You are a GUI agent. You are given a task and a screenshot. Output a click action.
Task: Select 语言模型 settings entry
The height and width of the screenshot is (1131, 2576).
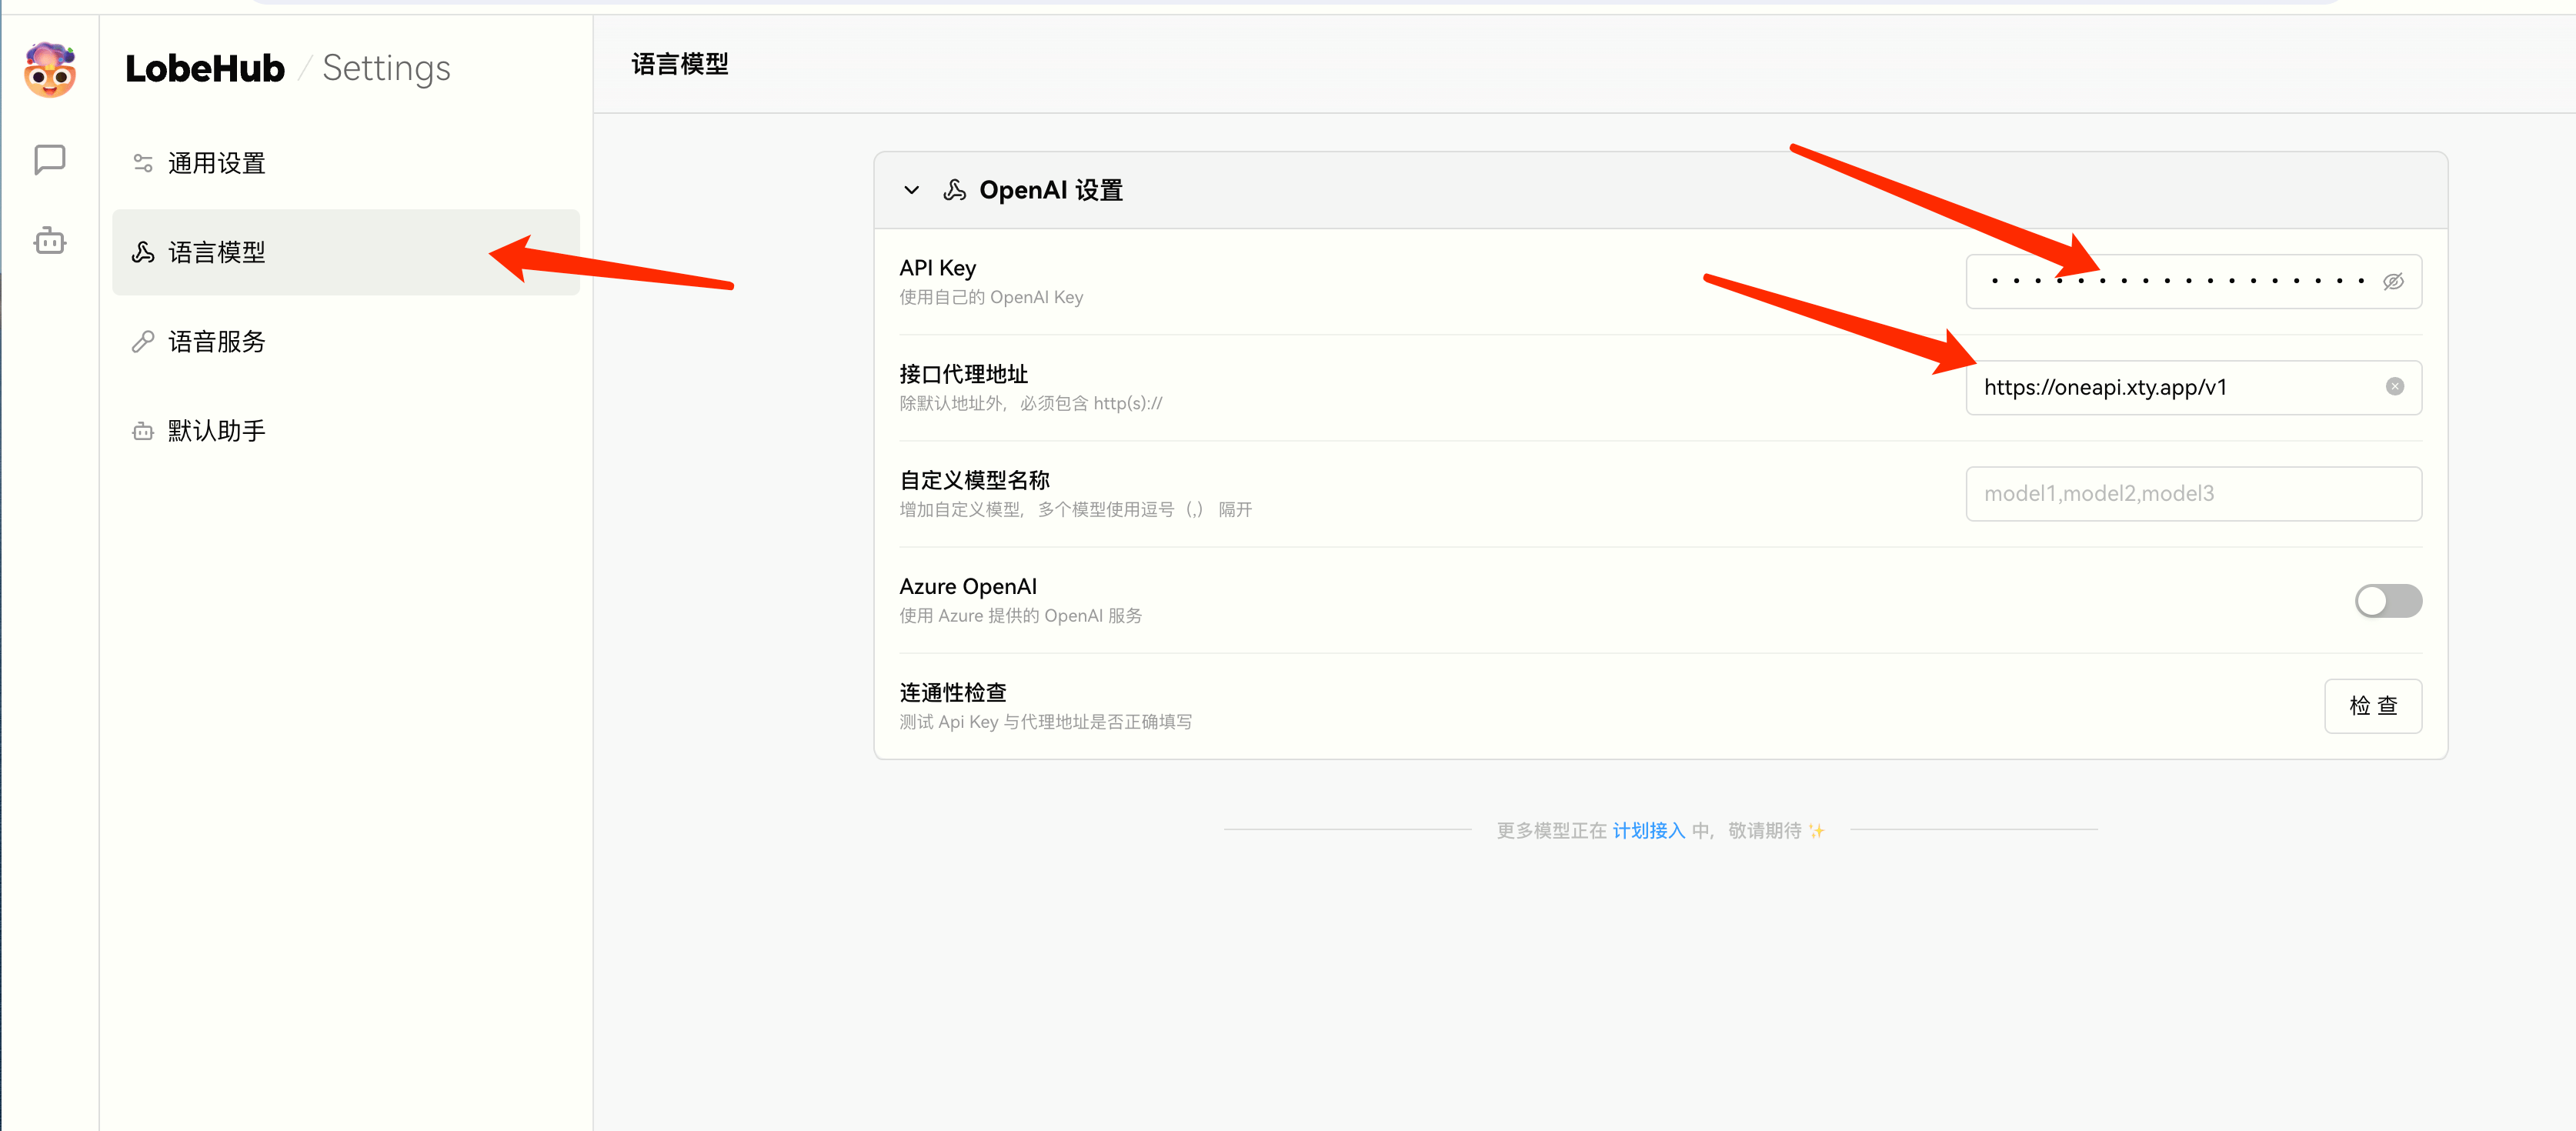pyautogui.click(x=216, y=252)
